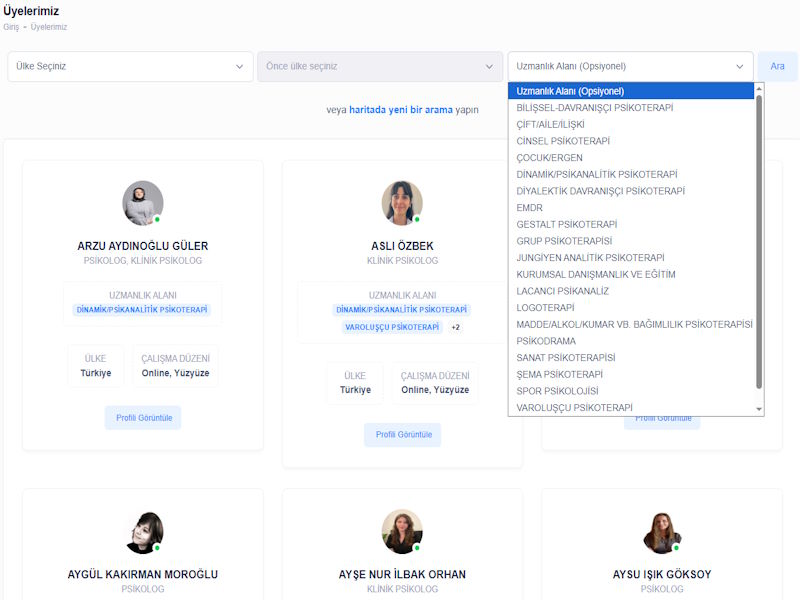Select EMDR from the specialty list
This screenshot has width=800, height=600.
(x=530, y=208)
